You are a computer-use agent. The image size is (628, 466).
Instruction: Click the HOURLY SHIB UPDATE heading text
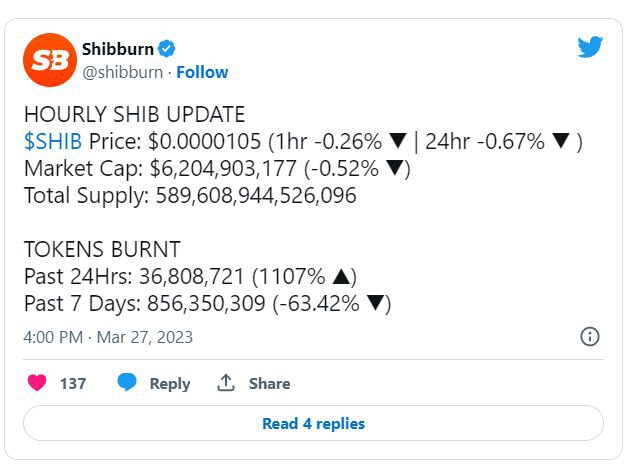[x=134, y=114]
